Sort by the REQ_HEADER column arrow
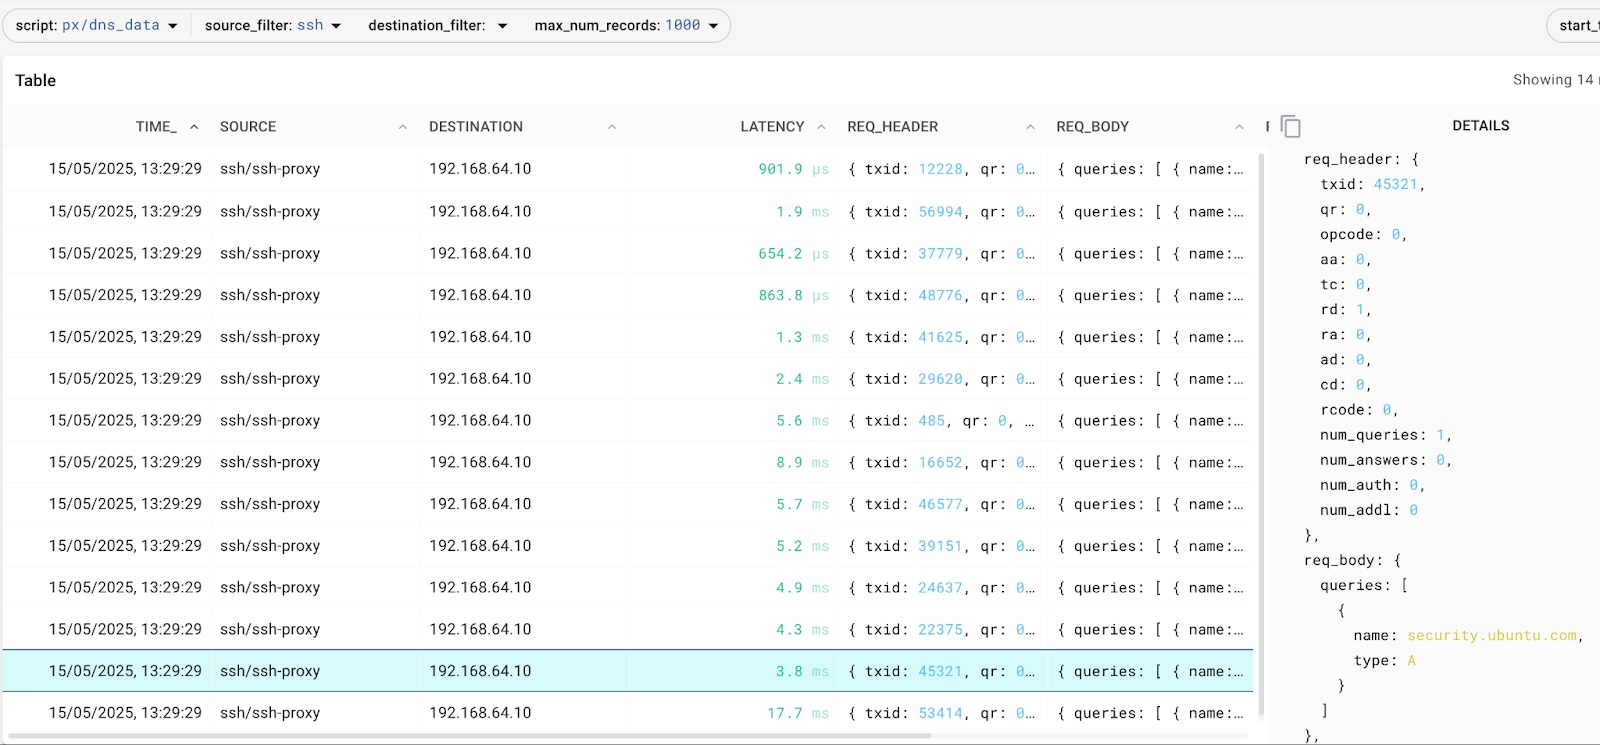The width and height of the screenshot is (1600, 745). tap(1030, 127)
